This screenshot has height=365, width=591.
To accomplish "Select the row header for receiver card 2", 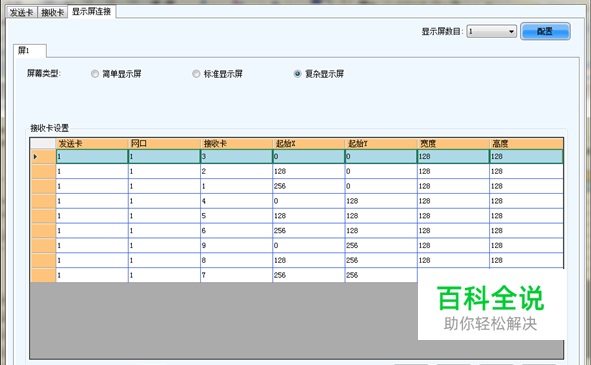I will pyautogui.click(x=43, y=171).
